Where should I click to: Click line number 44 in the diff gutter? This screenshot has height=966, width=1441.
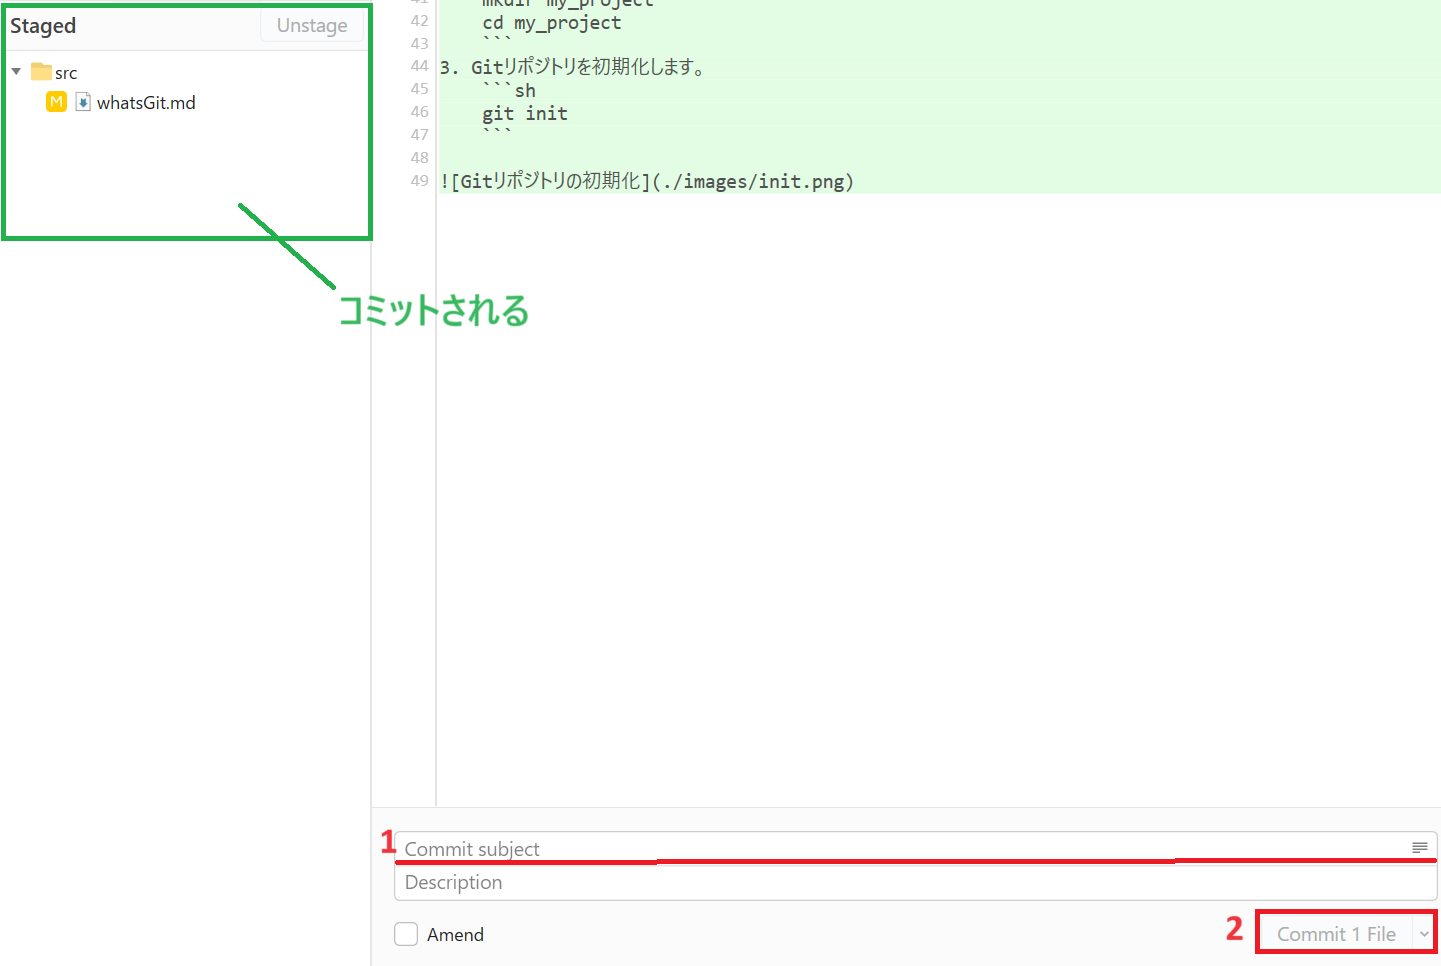click(x=418, y=65)
